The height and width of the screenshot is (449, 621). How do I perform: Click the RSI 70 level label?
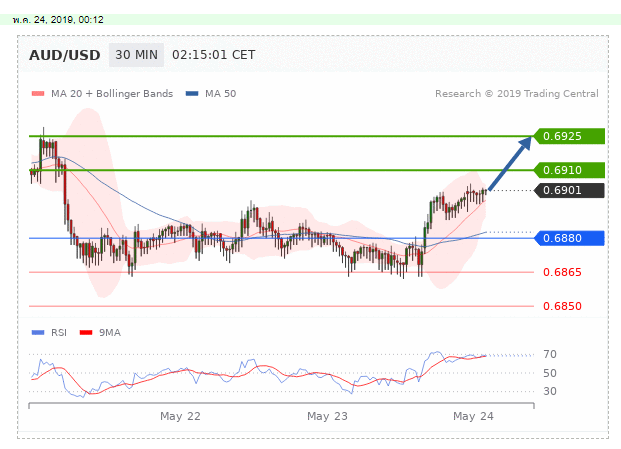550,354
